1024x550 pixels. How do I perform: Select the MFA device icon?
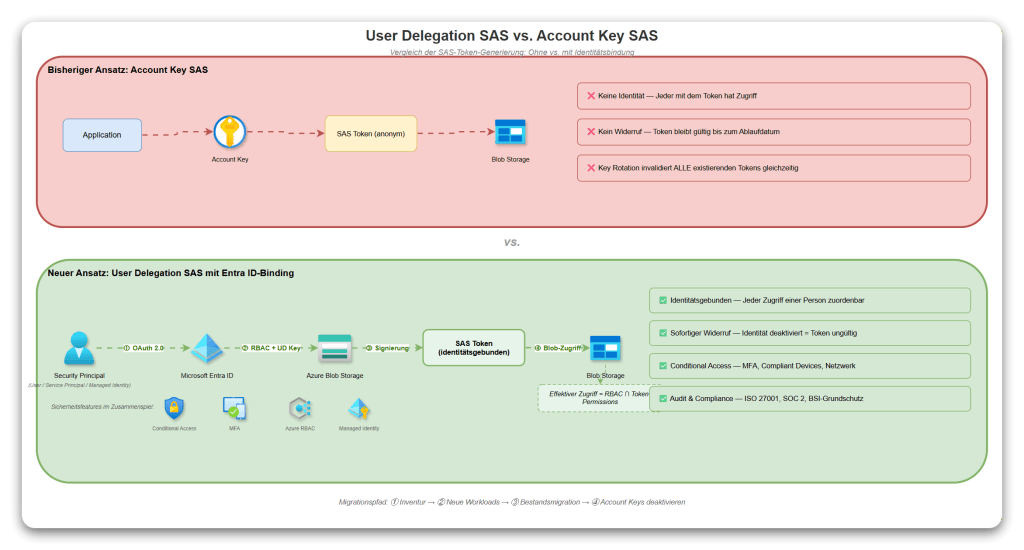click(x=234, y=408)
